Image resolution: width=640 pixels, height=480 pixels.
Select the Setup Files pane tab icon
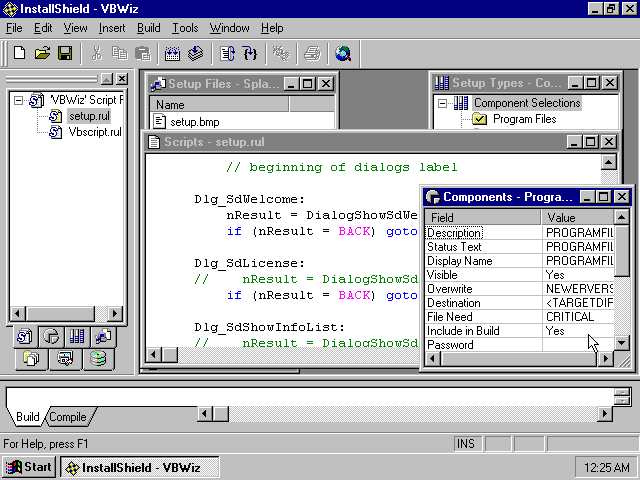[x=103, y=337]
